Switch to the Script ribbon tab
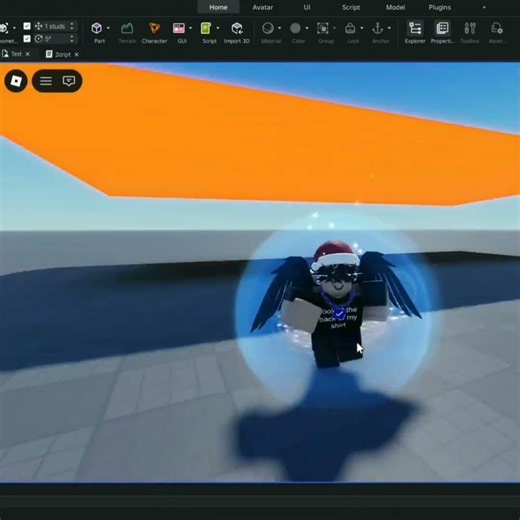This screenshot has height=520, width=520. click(351, 7)
